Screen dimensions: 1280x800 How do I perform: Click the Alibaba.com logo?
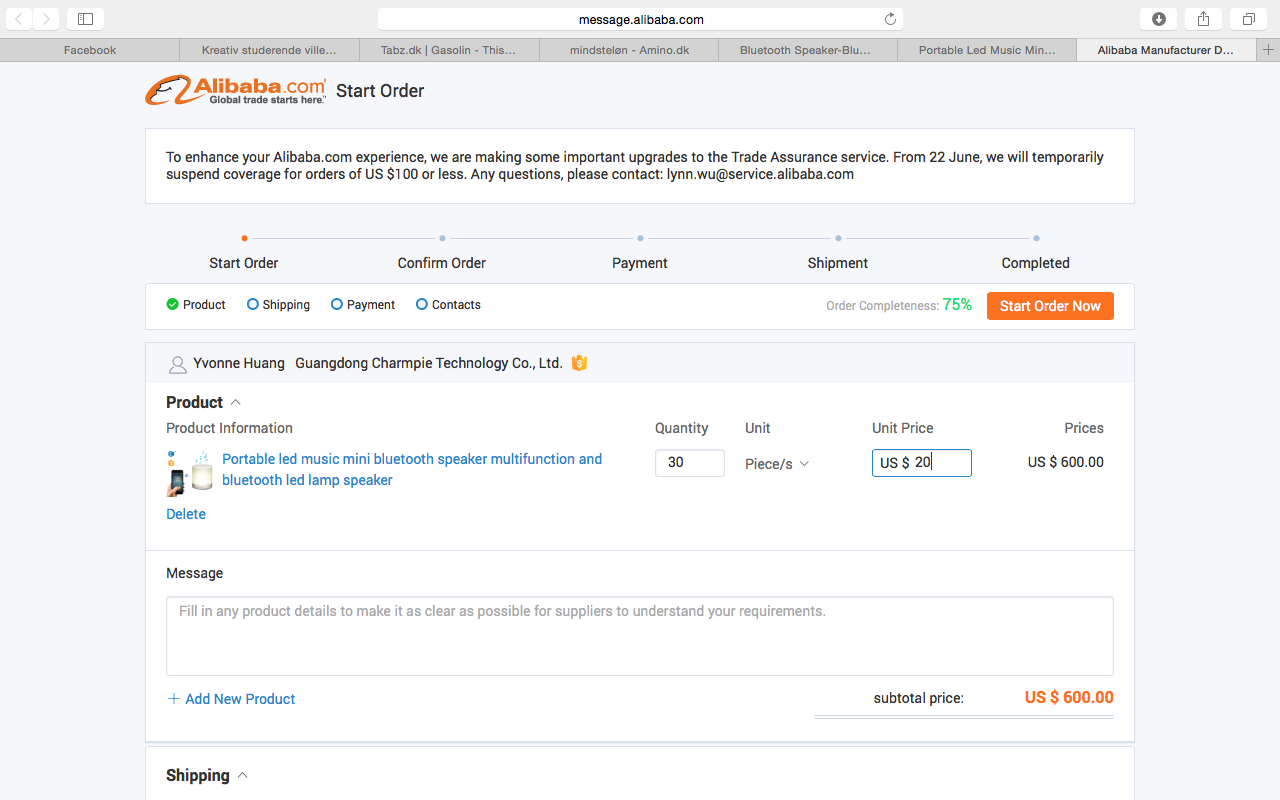pyautogui.click(x=235, y=90)
